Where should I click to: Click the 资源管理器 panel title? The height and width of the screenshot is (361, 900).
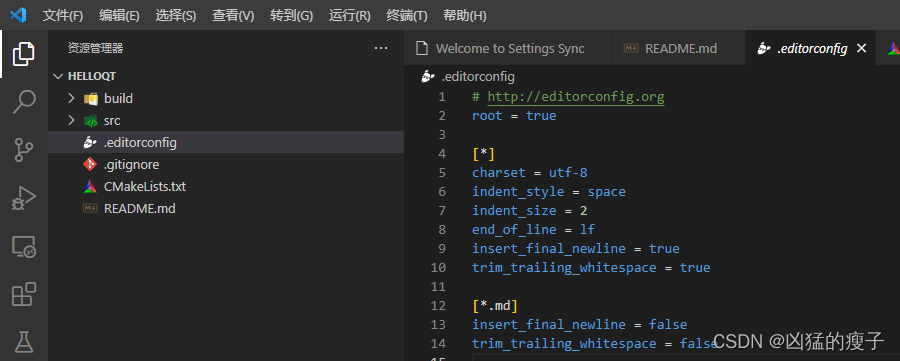pos(95,48)
